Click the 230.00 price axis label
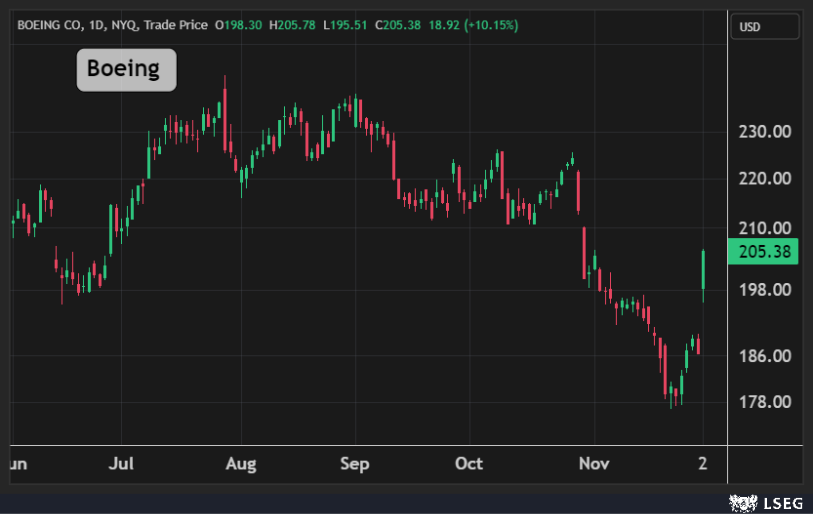Image resolution: width=813 pixels, height=514 pixels. pos(765,132)
